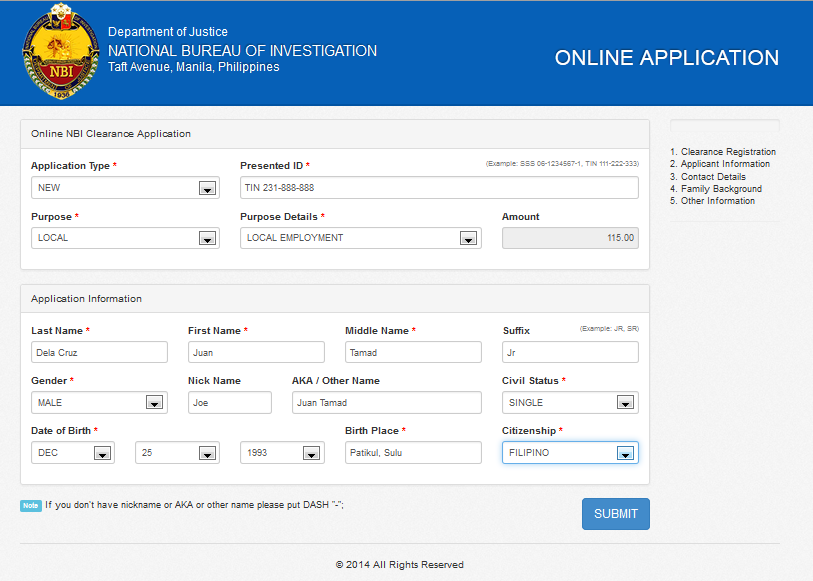Click the Middle Name input field
The height and width of the screenshot is (581, 813).
413,352
